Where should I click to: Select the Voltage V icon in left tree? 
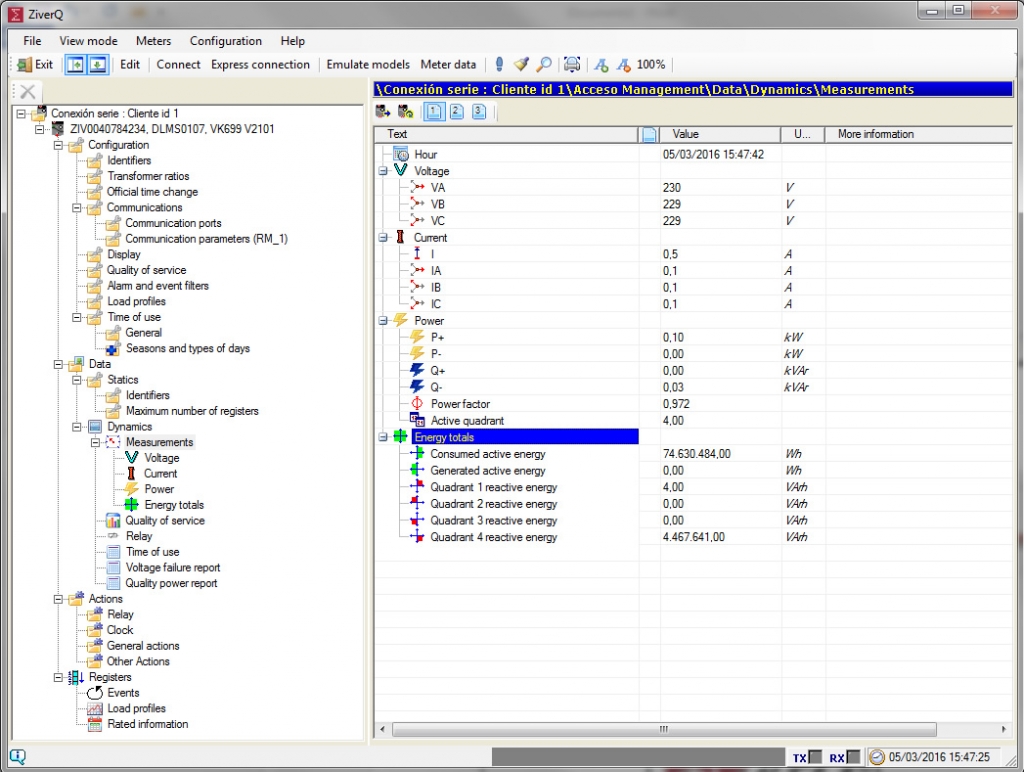(131, 457)
